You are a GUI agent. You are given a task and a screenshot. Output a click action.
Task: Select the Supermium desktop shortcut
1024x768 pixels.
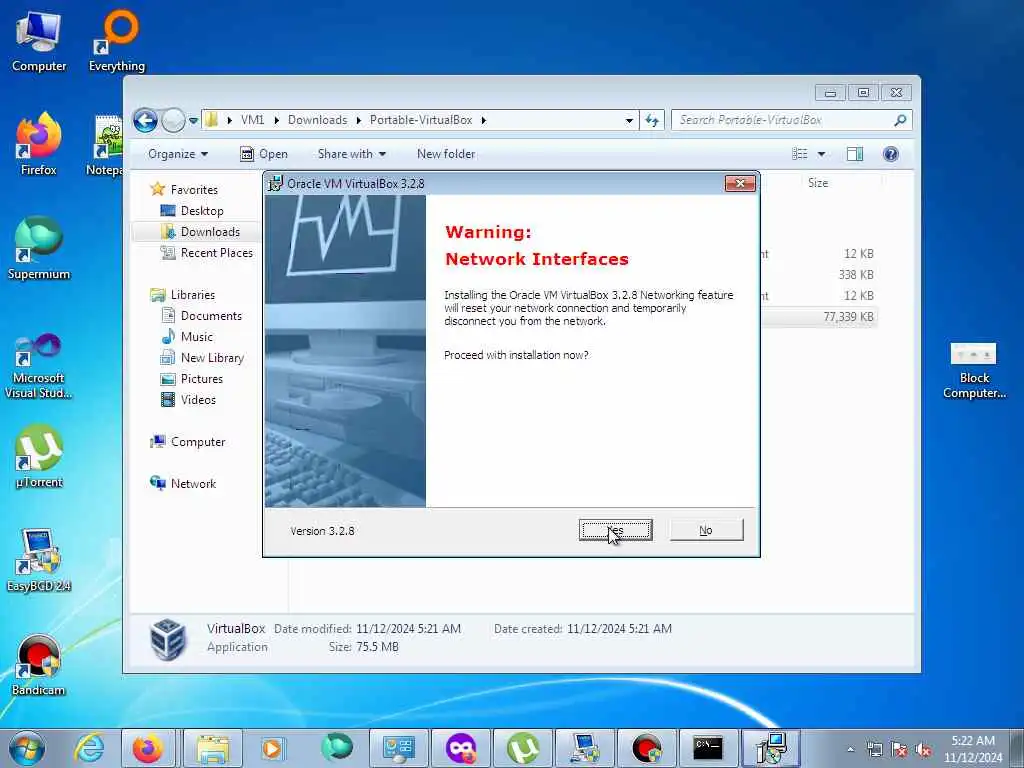39,249
